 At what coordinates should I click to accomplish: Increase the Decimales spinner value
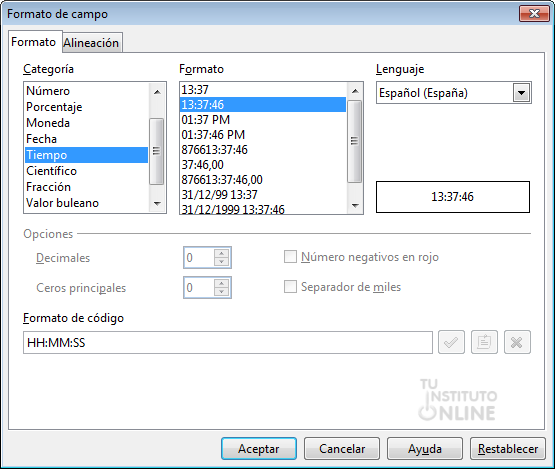point(222,253)
